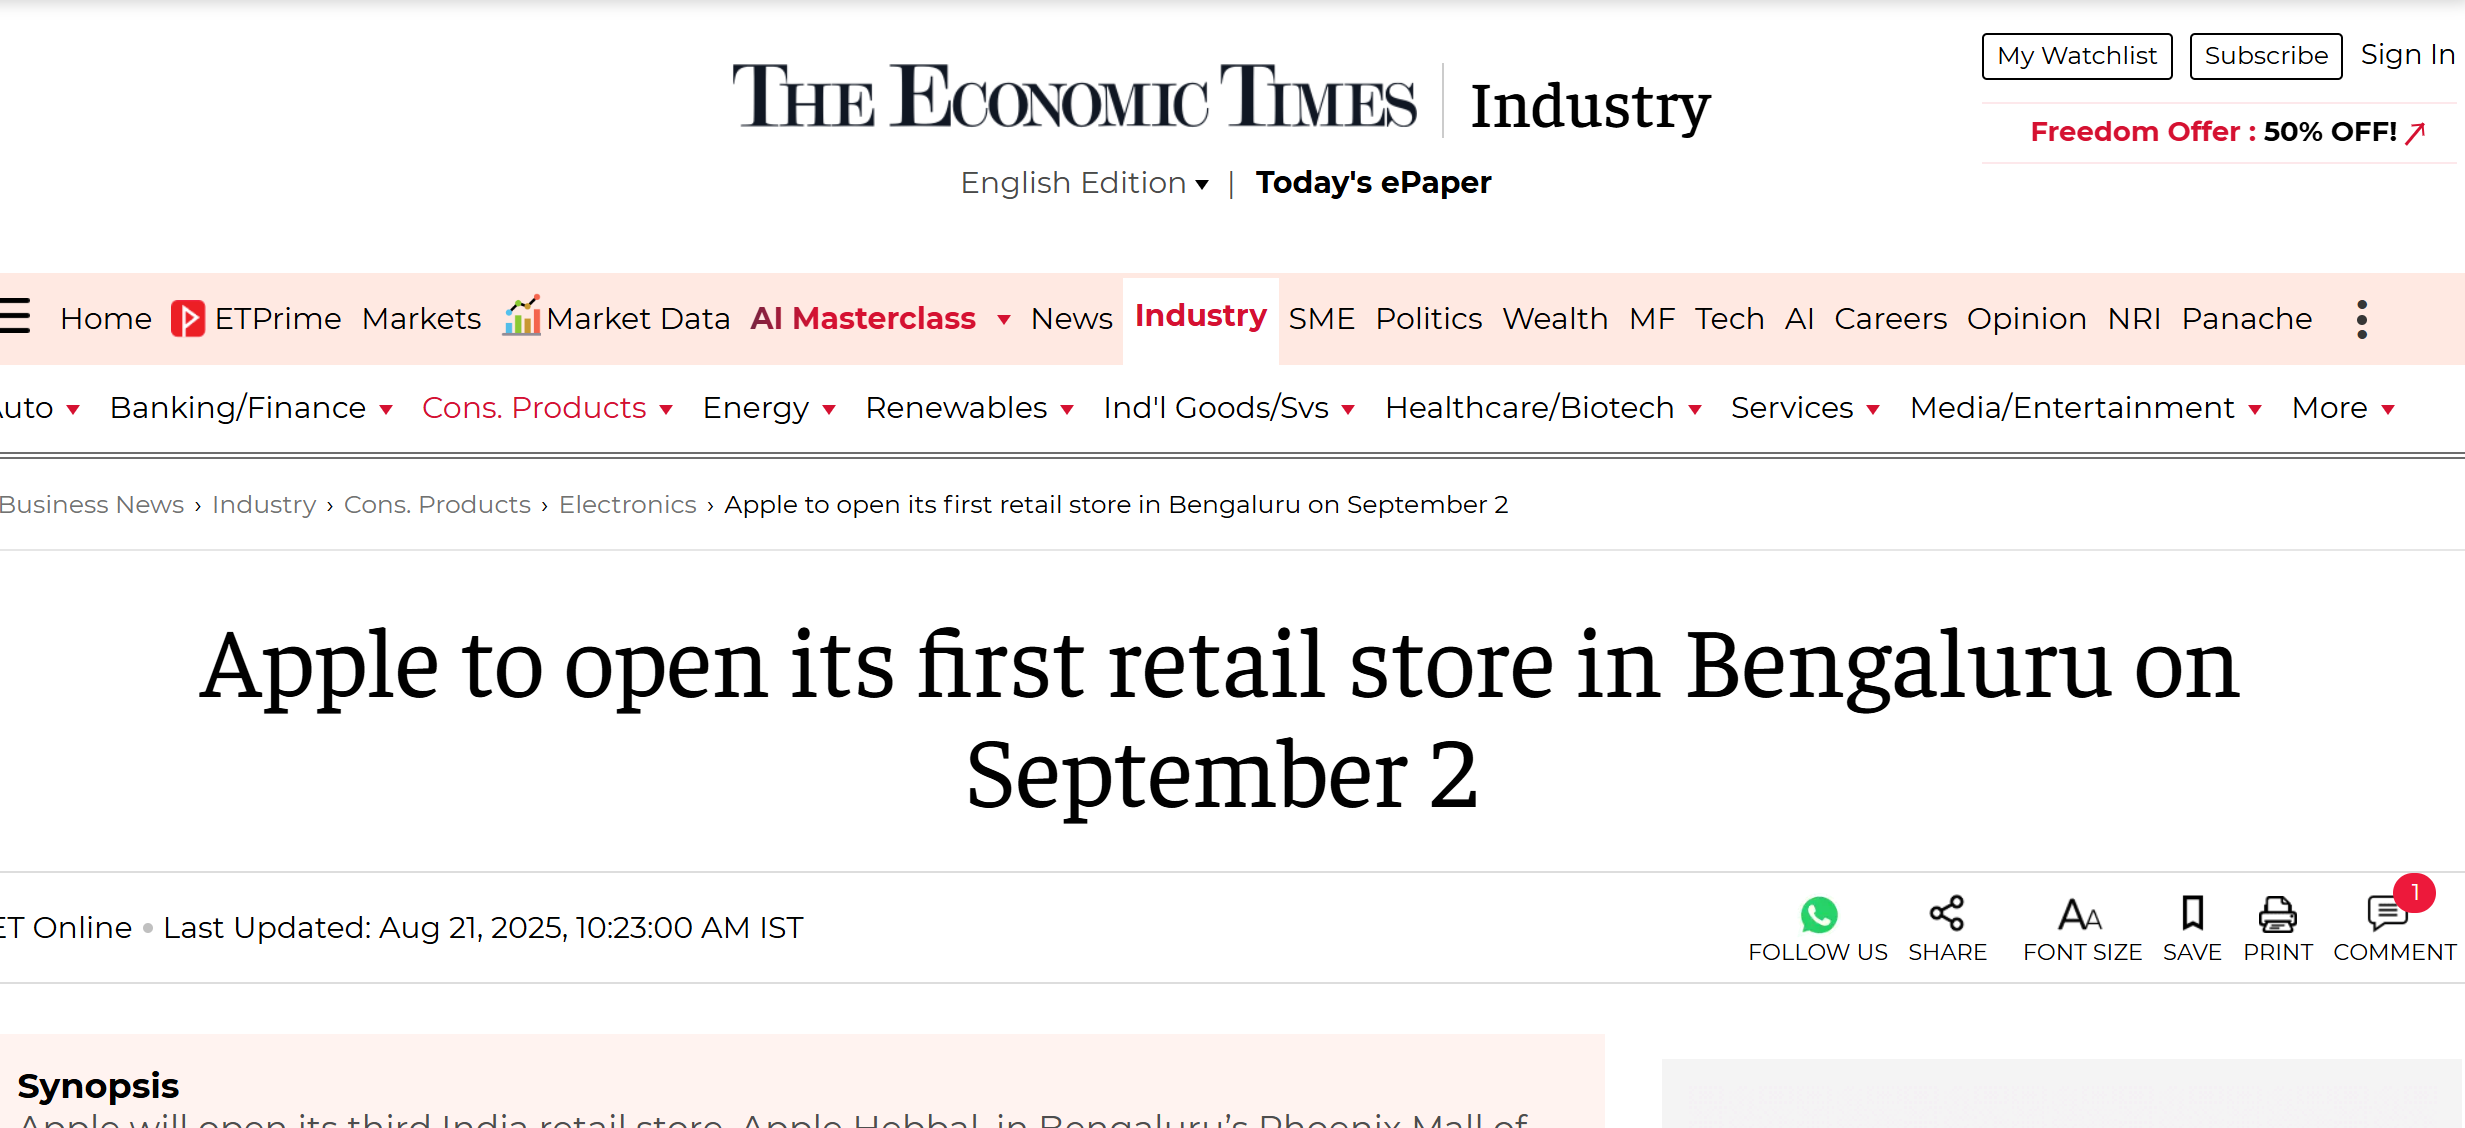Click the Share icon
Image resolution: width=2465 pixels, height=1128 pixels.
[1947, 914]
